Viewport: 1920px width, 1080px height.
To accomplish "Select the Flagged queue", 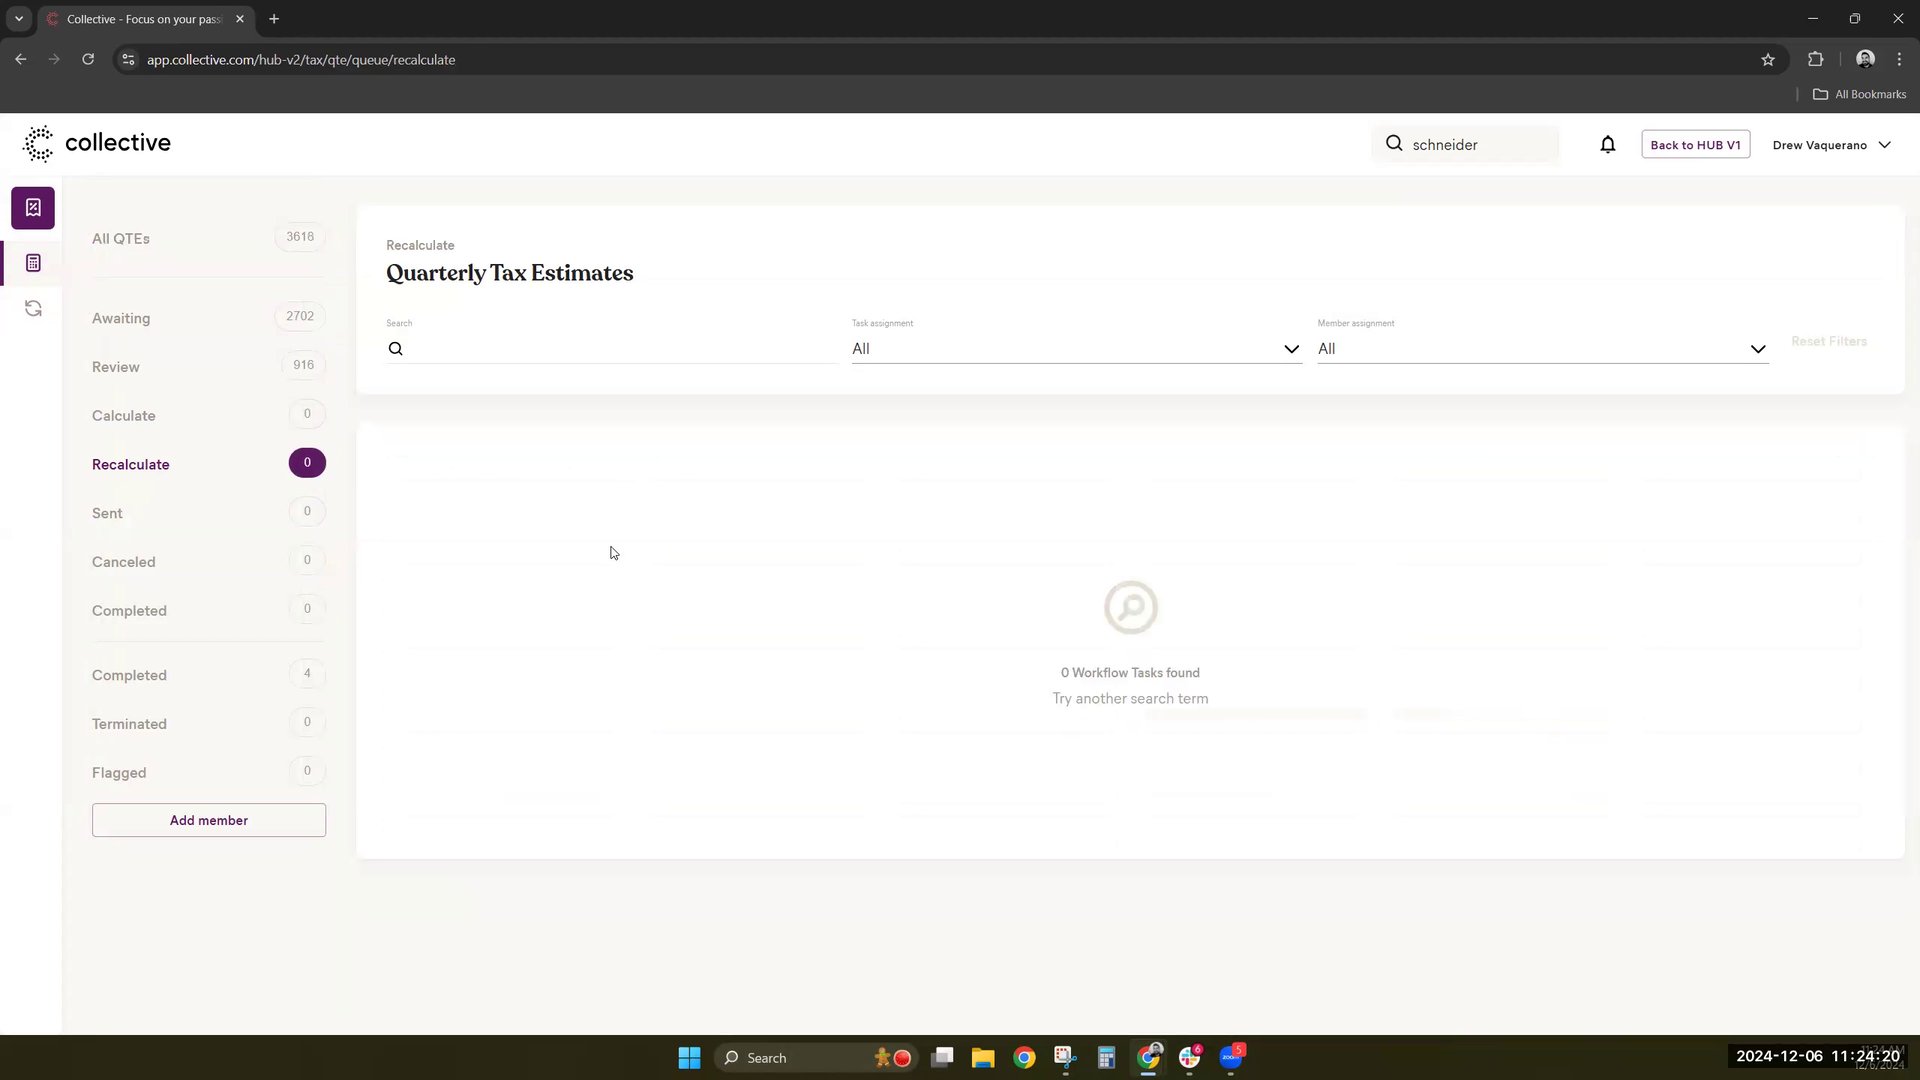I will pos(119,773).
